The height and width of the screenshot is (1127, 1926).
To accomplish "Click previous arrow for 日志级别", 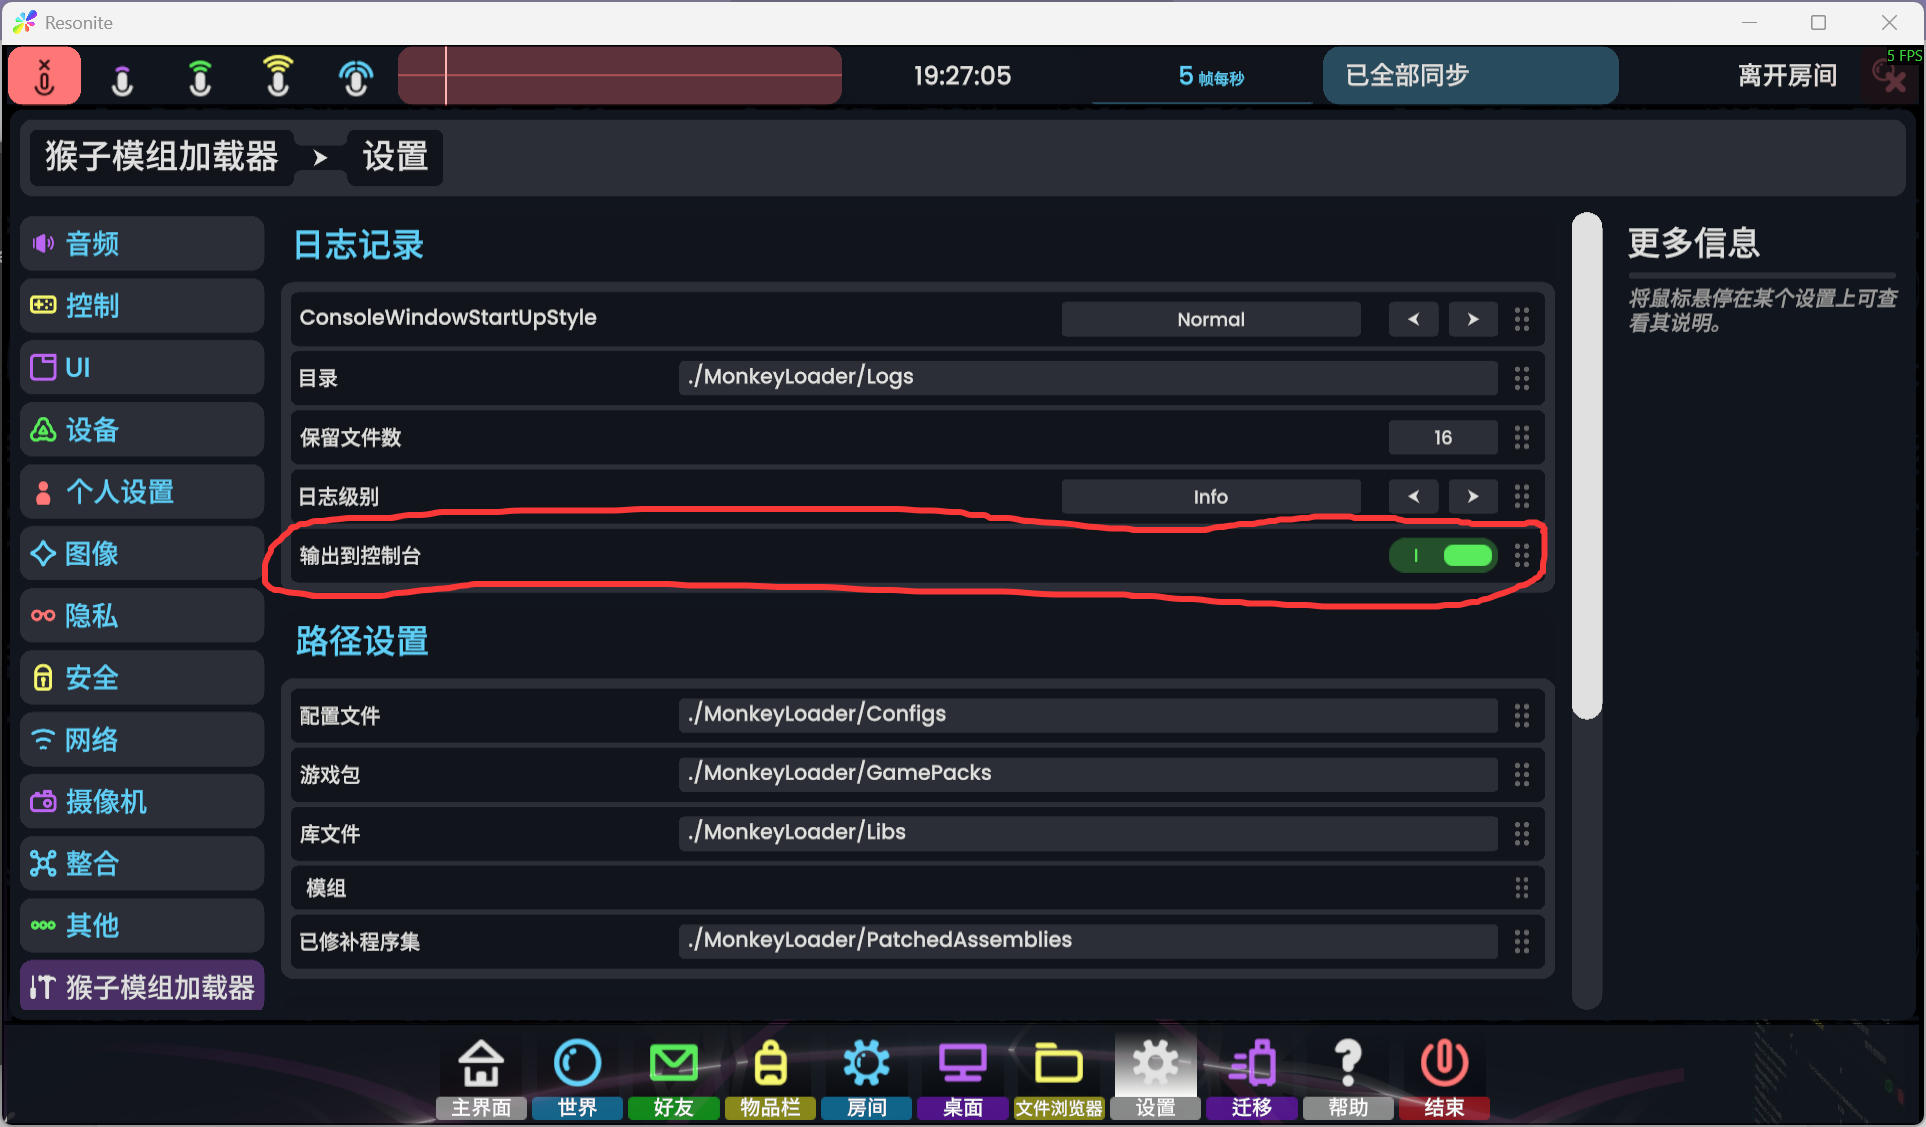I will [1413, 496].
